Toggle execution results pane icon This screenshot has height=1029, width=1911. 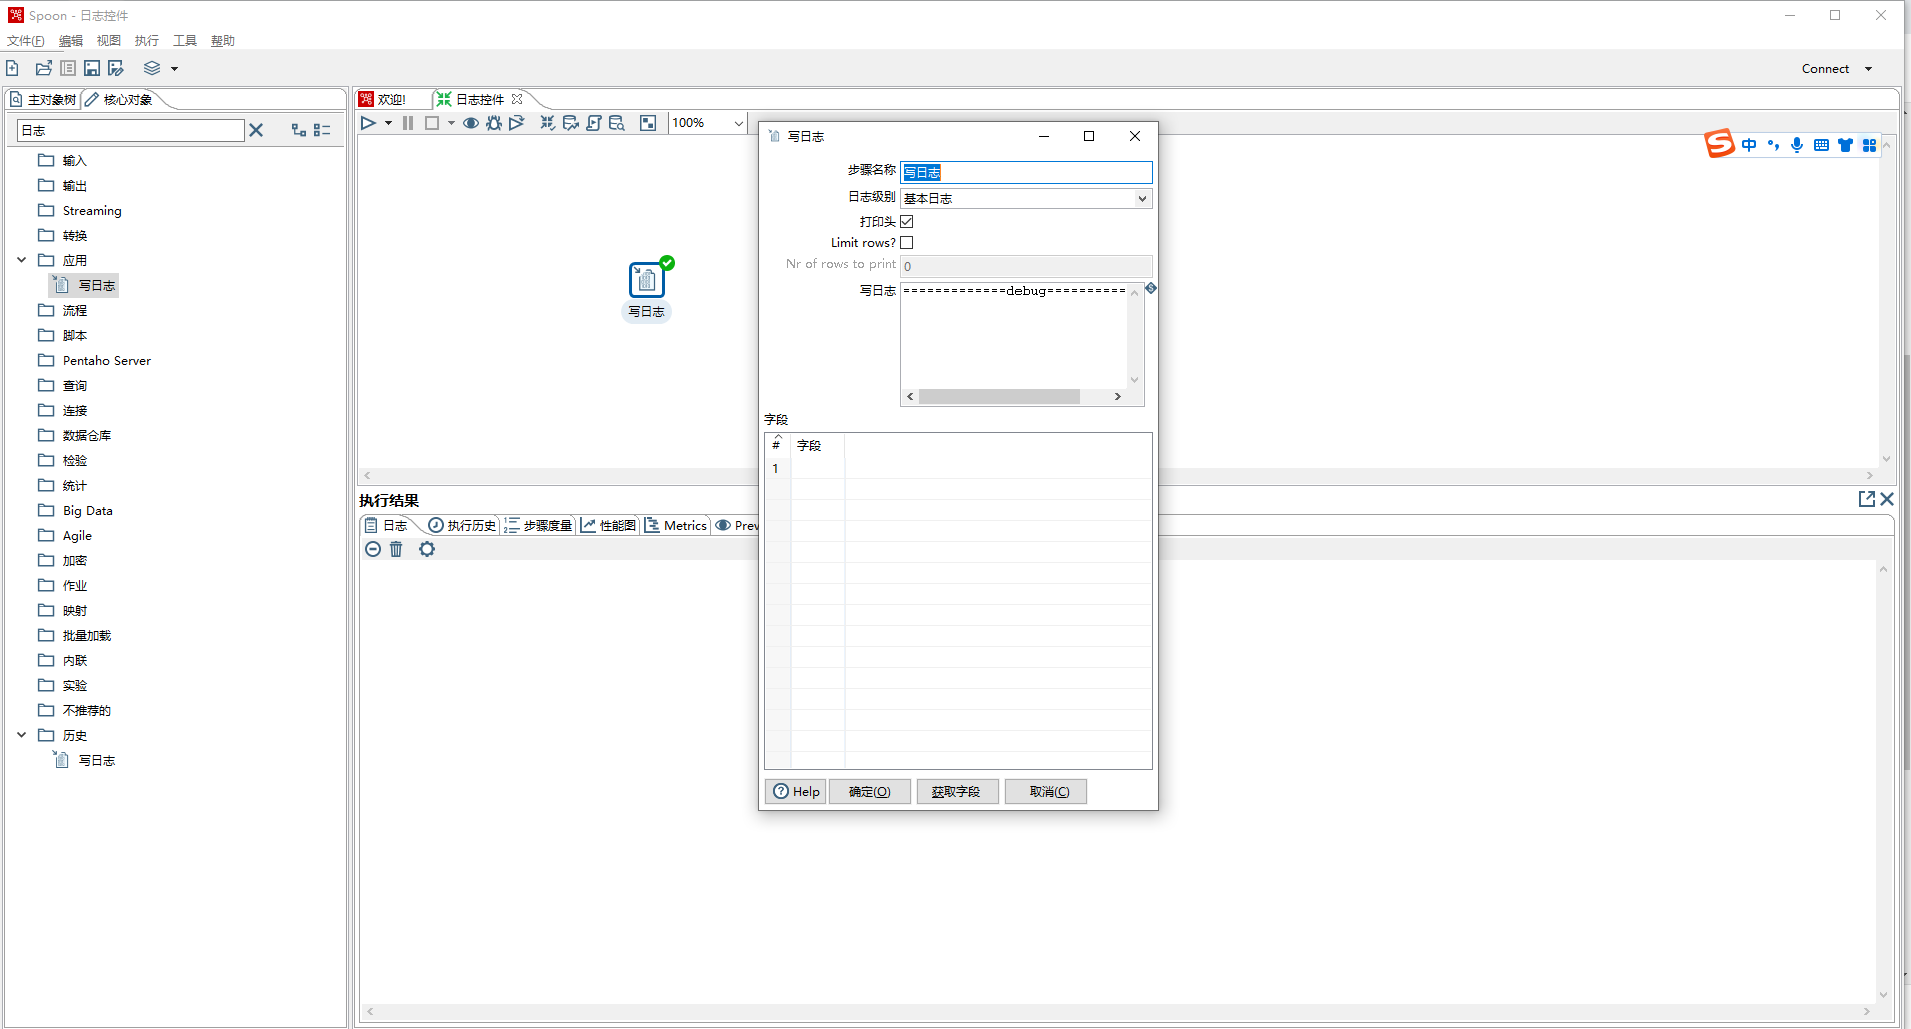coord(648,123)
